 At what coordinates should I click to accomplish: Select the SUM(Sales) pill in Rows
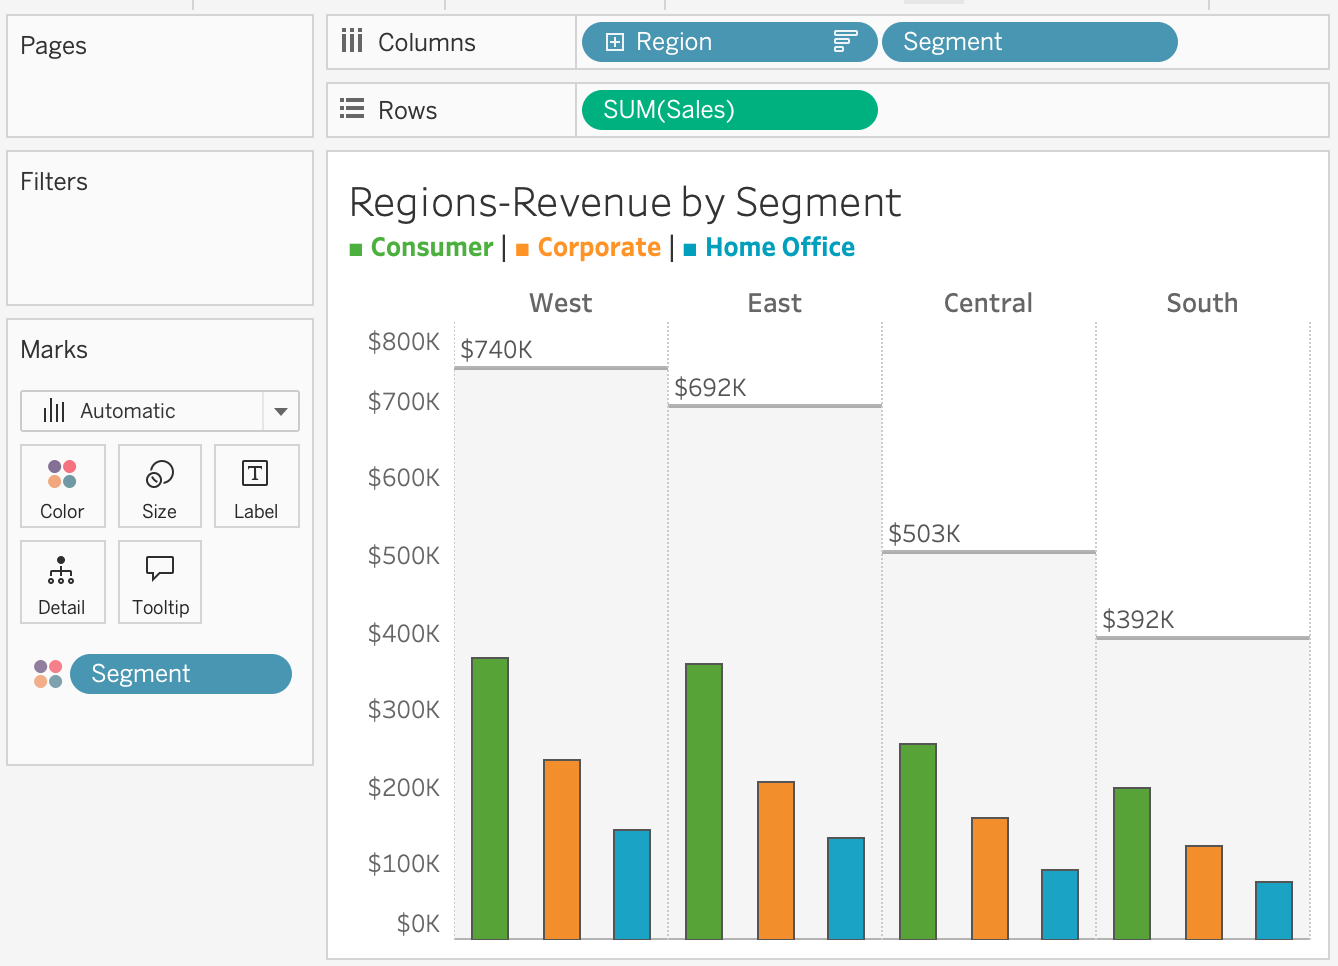pos(729,110)
